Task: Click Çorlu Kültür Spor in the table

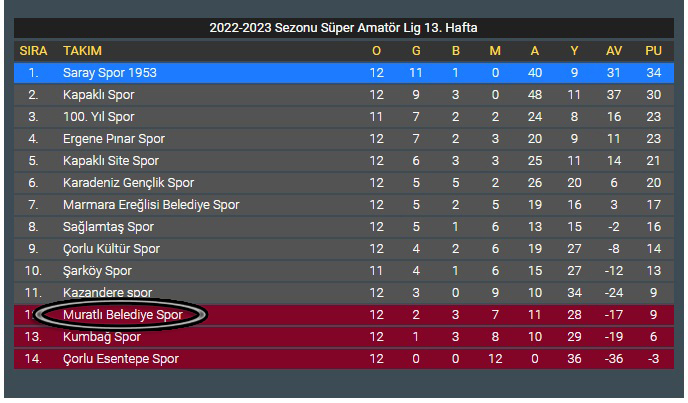Action: point(111,248)
